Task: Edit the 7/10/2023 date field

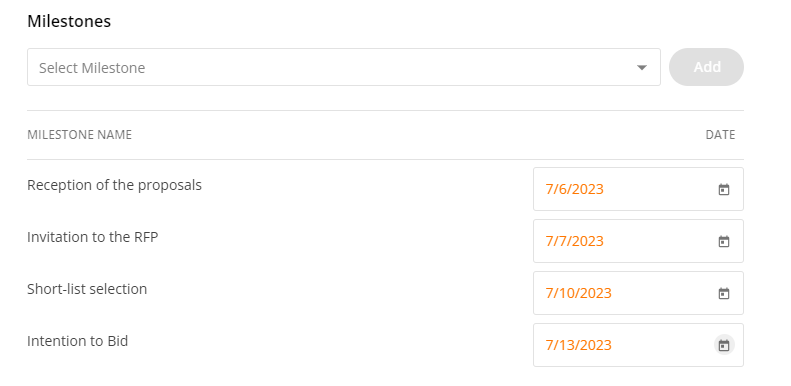Action: (x=638, y=293)
